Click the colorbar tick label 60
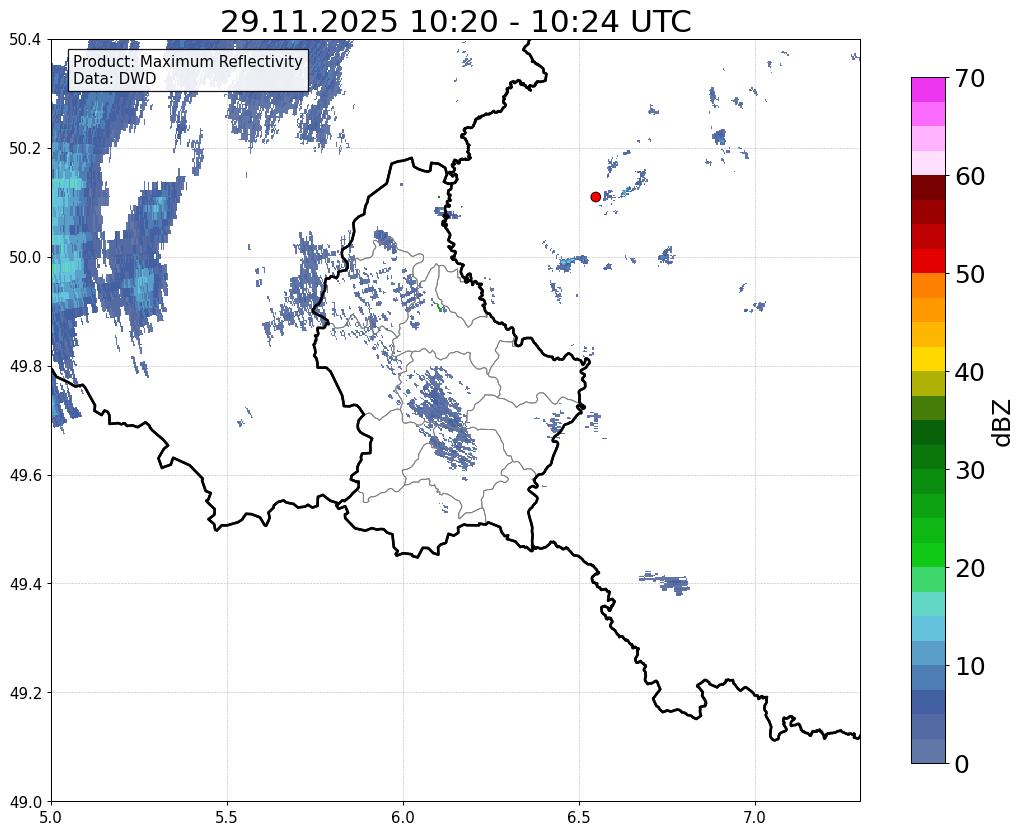 point(970,176)
